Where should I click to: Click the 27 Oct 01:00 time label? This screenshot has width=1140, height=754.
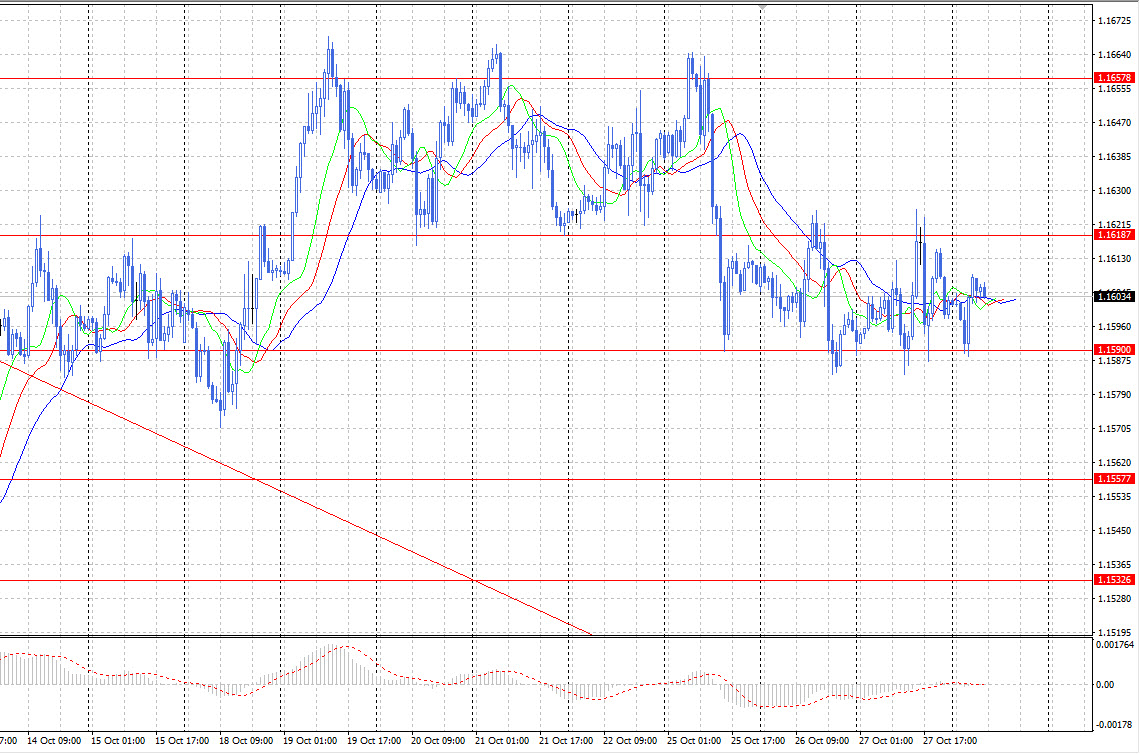(x=886, y=741)
